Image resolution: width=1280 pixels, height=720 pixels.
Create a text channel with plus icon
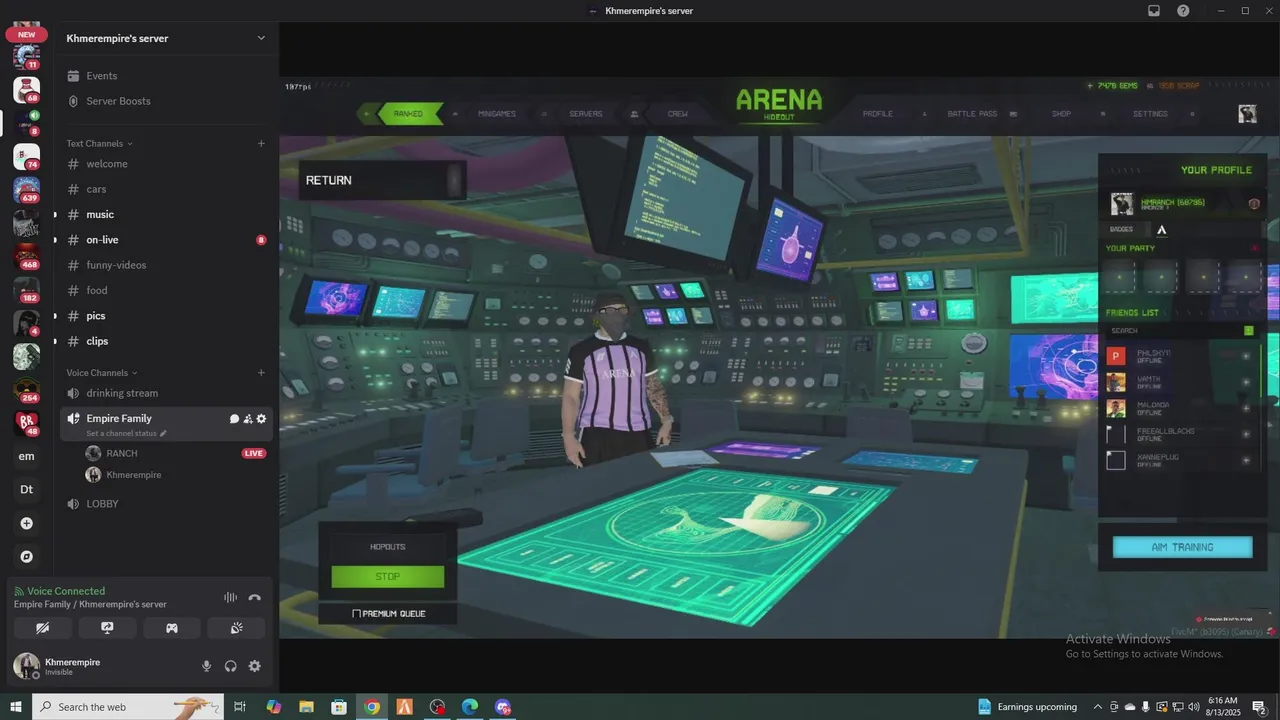[x=261, y=144]
